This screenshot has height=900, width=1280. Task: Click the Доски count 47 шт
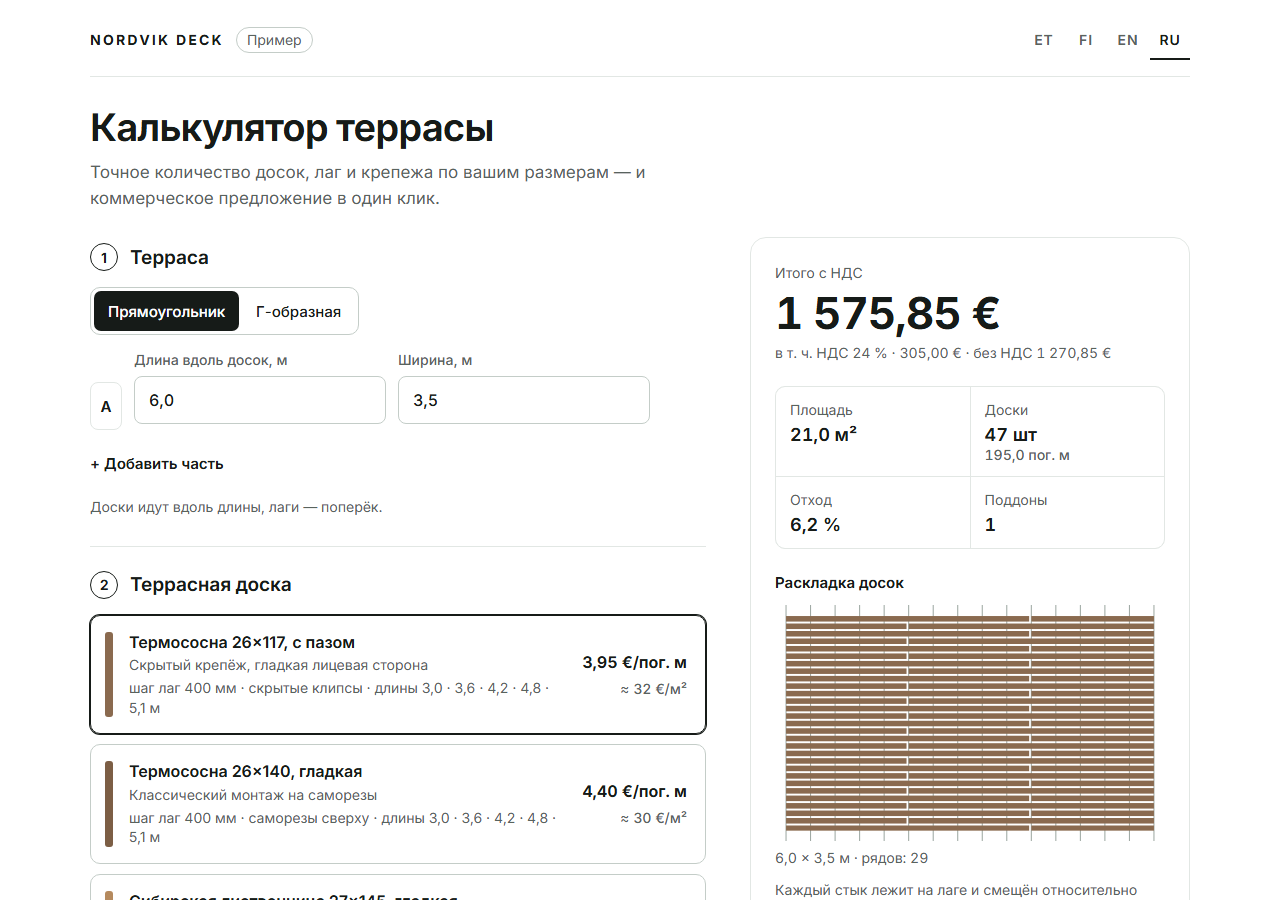click(1011, 435)
